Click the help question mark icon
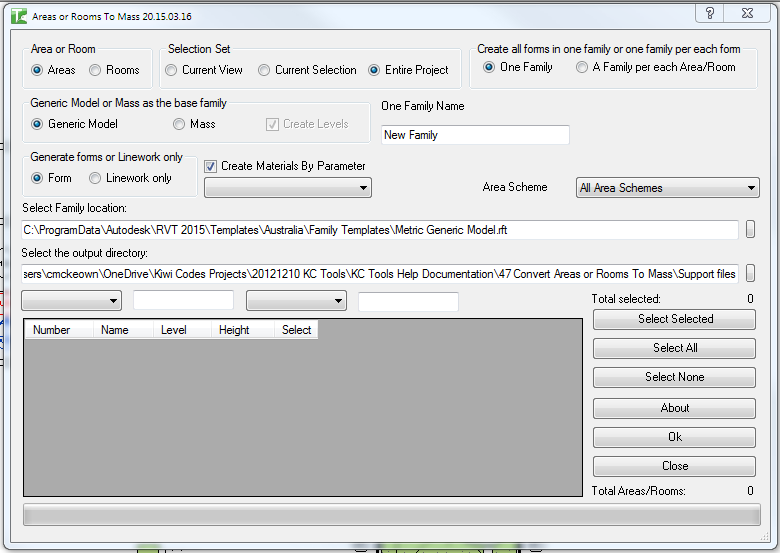This screenshot has width=780, height=553. [x=710, y=13]
